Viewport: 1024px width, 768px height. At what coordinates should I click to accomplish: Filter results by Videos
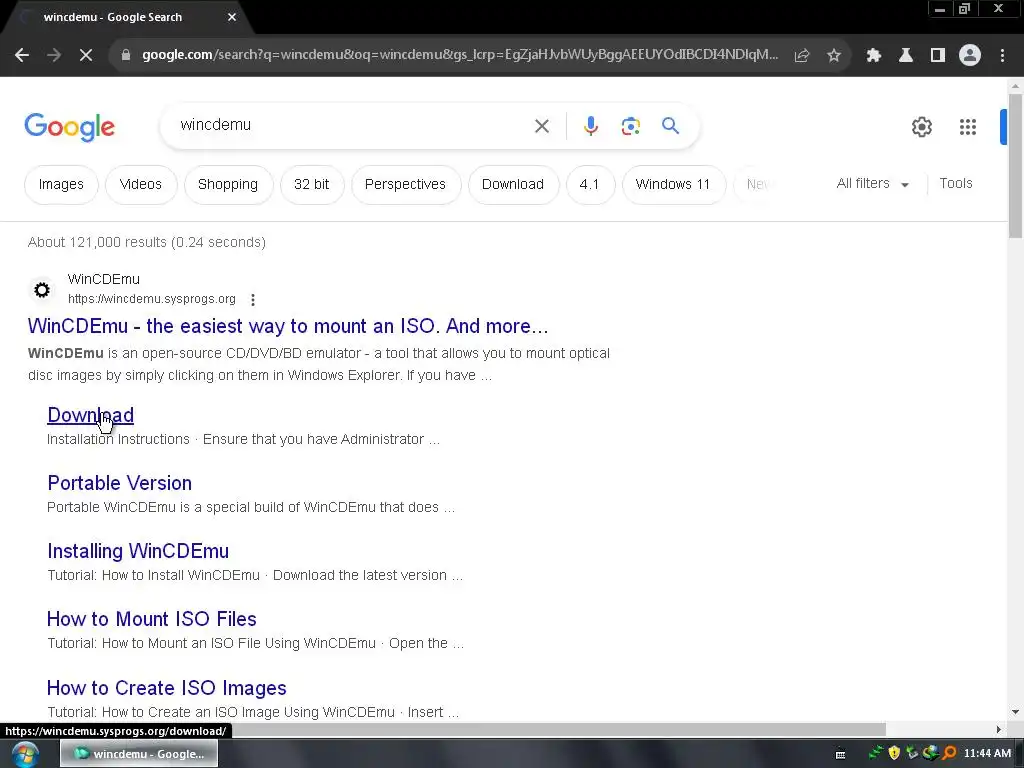pyautogui.click(x=140, y=185)
